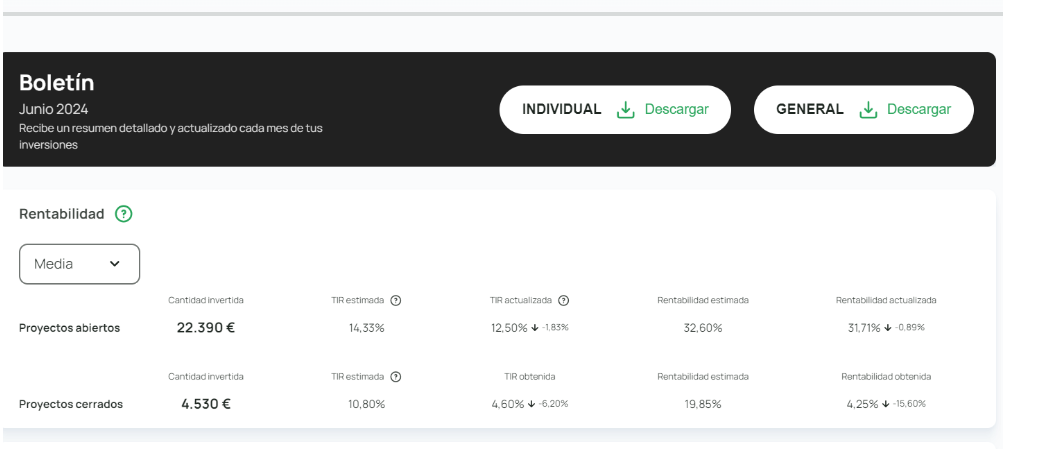Click the 32,60% Rentabilidad estimada value

click(x=702, y=329)
